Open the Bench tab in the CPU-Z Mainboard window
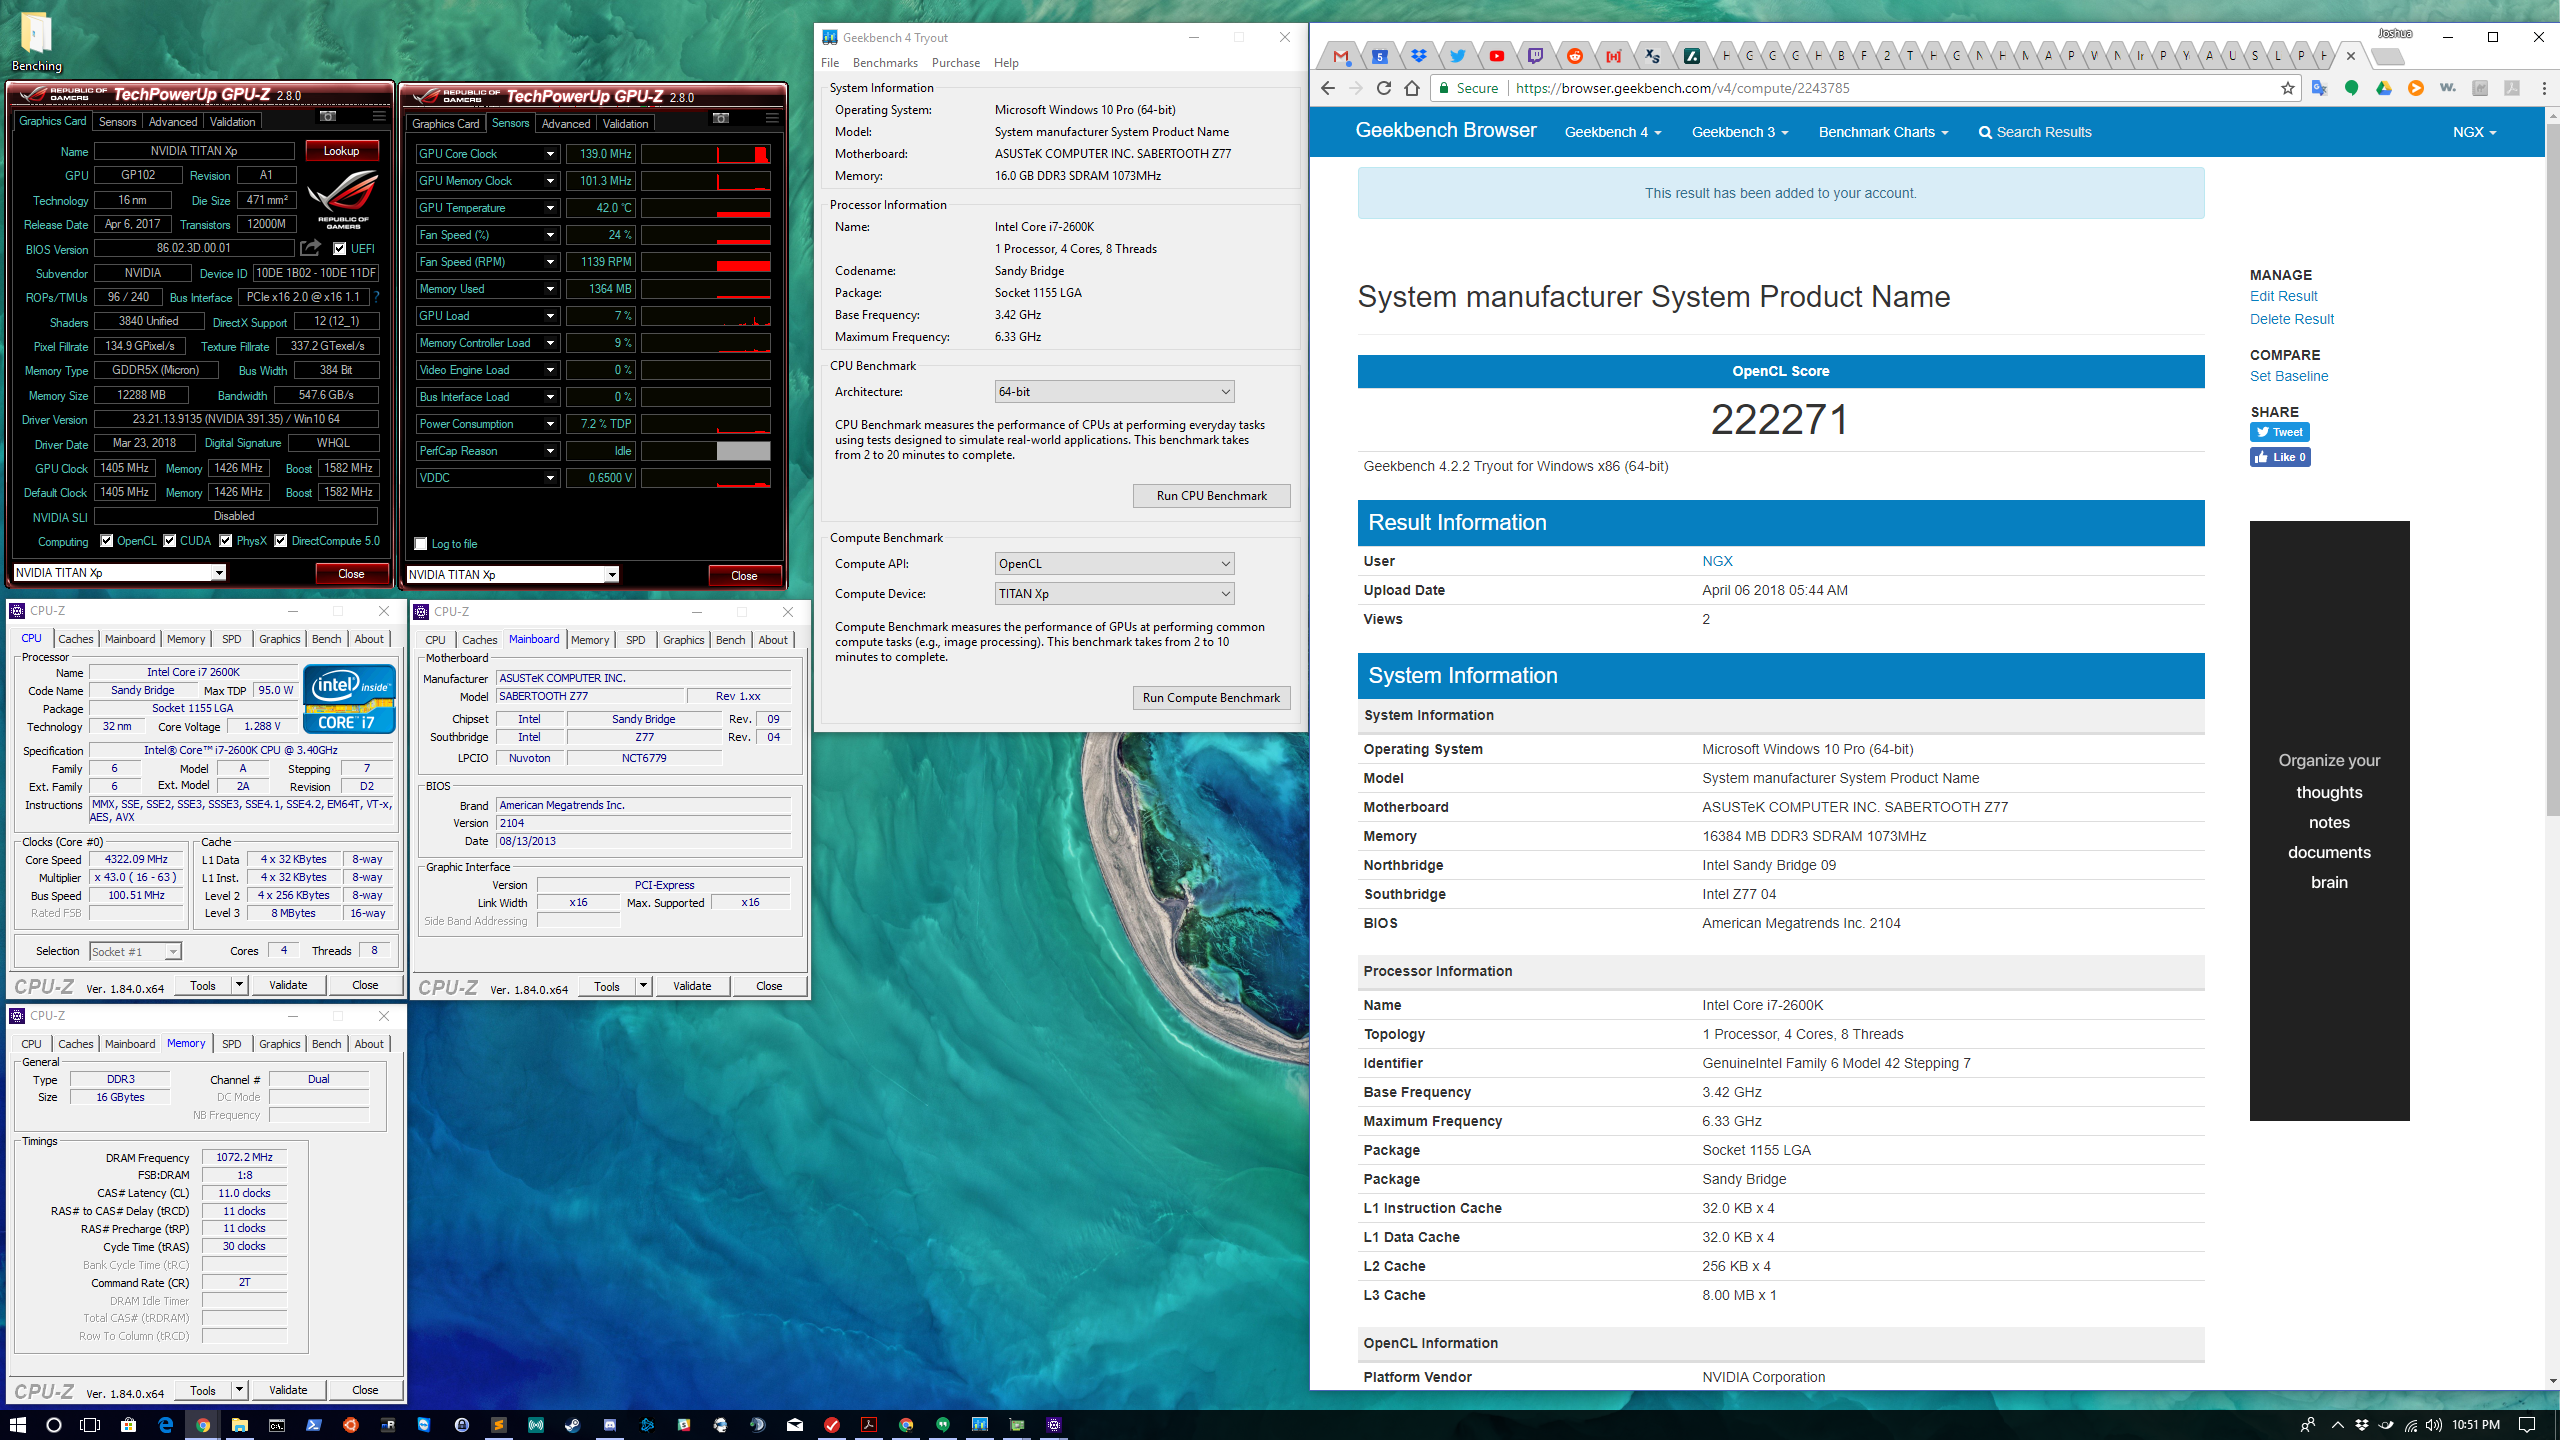 pos(730,640)
